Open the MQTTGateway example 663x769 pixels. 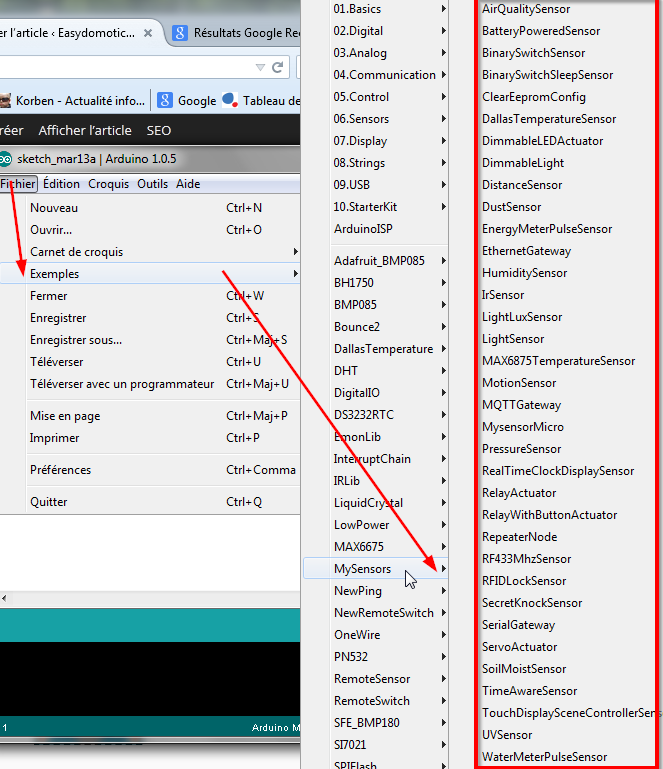(x=521, y=405)
